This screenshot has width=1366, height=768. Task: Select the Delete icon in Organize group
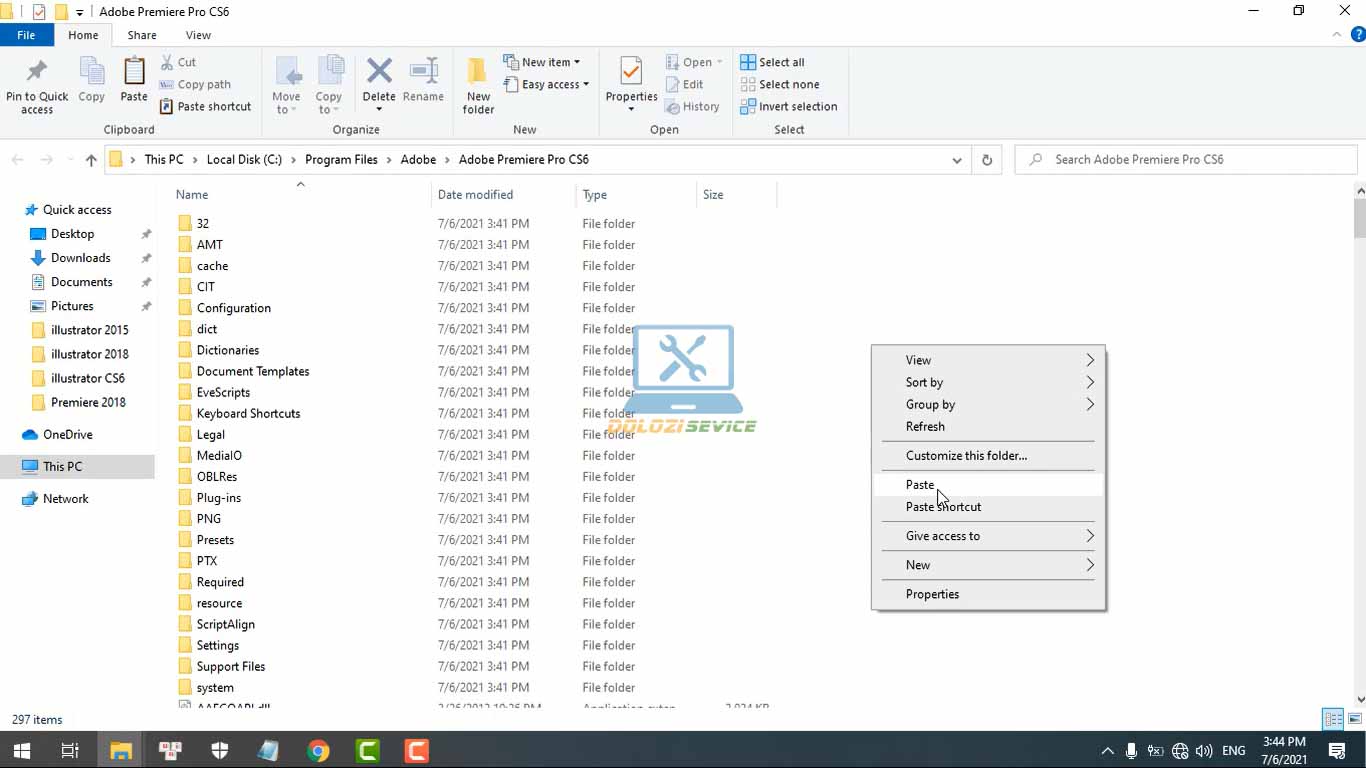pyautogui.click(x=379, y=80)
